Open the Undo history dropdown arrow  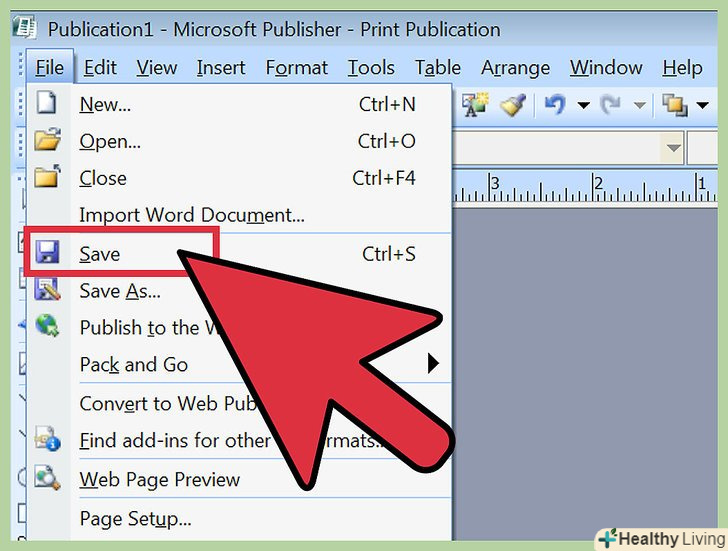pos(584,105)
